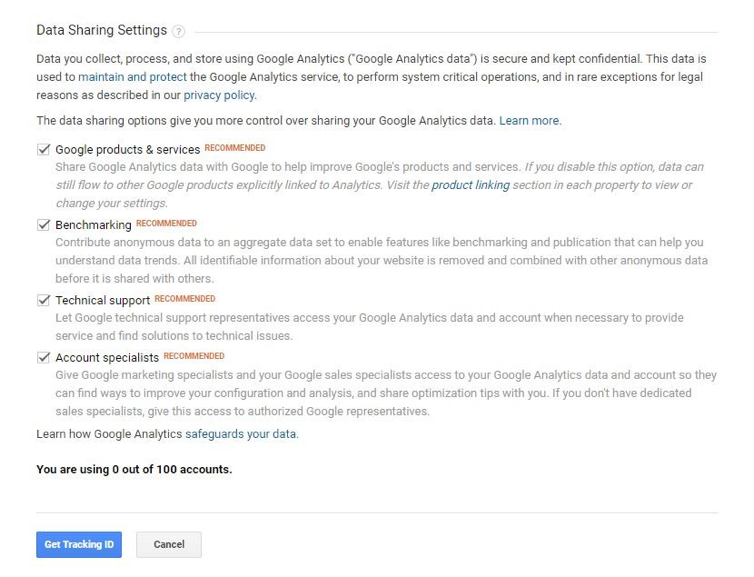This screenshot has width=754, height=577.
Task: Open the help icon beside Data Sharing Settings
Action: coord(178,32)
